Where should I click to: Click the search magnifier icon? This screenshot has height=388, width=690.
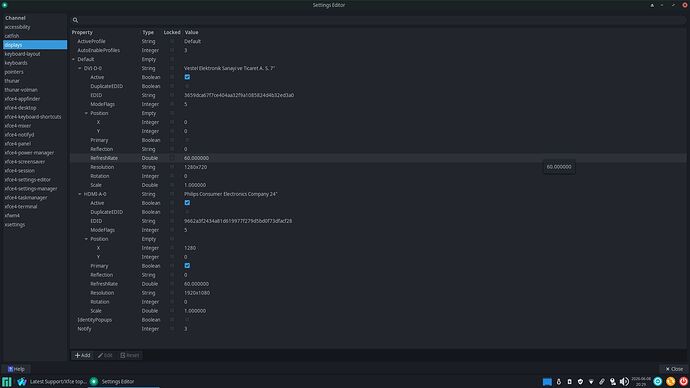pos(75,20)
